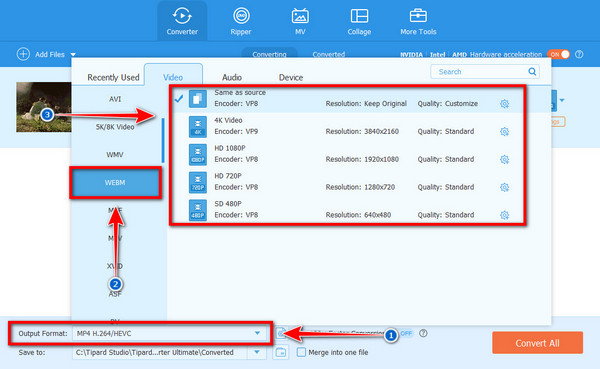The height and width of the screenshot is (369, 600).
Task: Open the Save to folder icon
Action: click(x=280, y=352)
